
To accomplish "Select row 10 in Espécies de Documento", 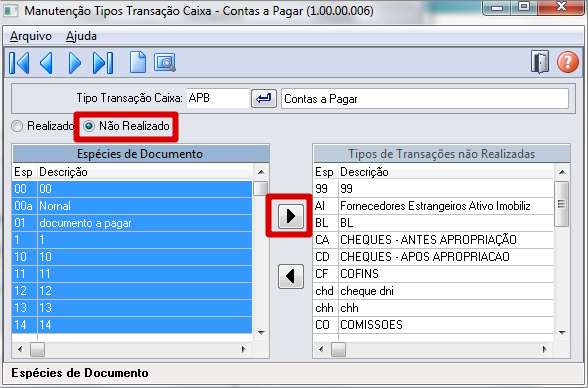I will (132, 257).
